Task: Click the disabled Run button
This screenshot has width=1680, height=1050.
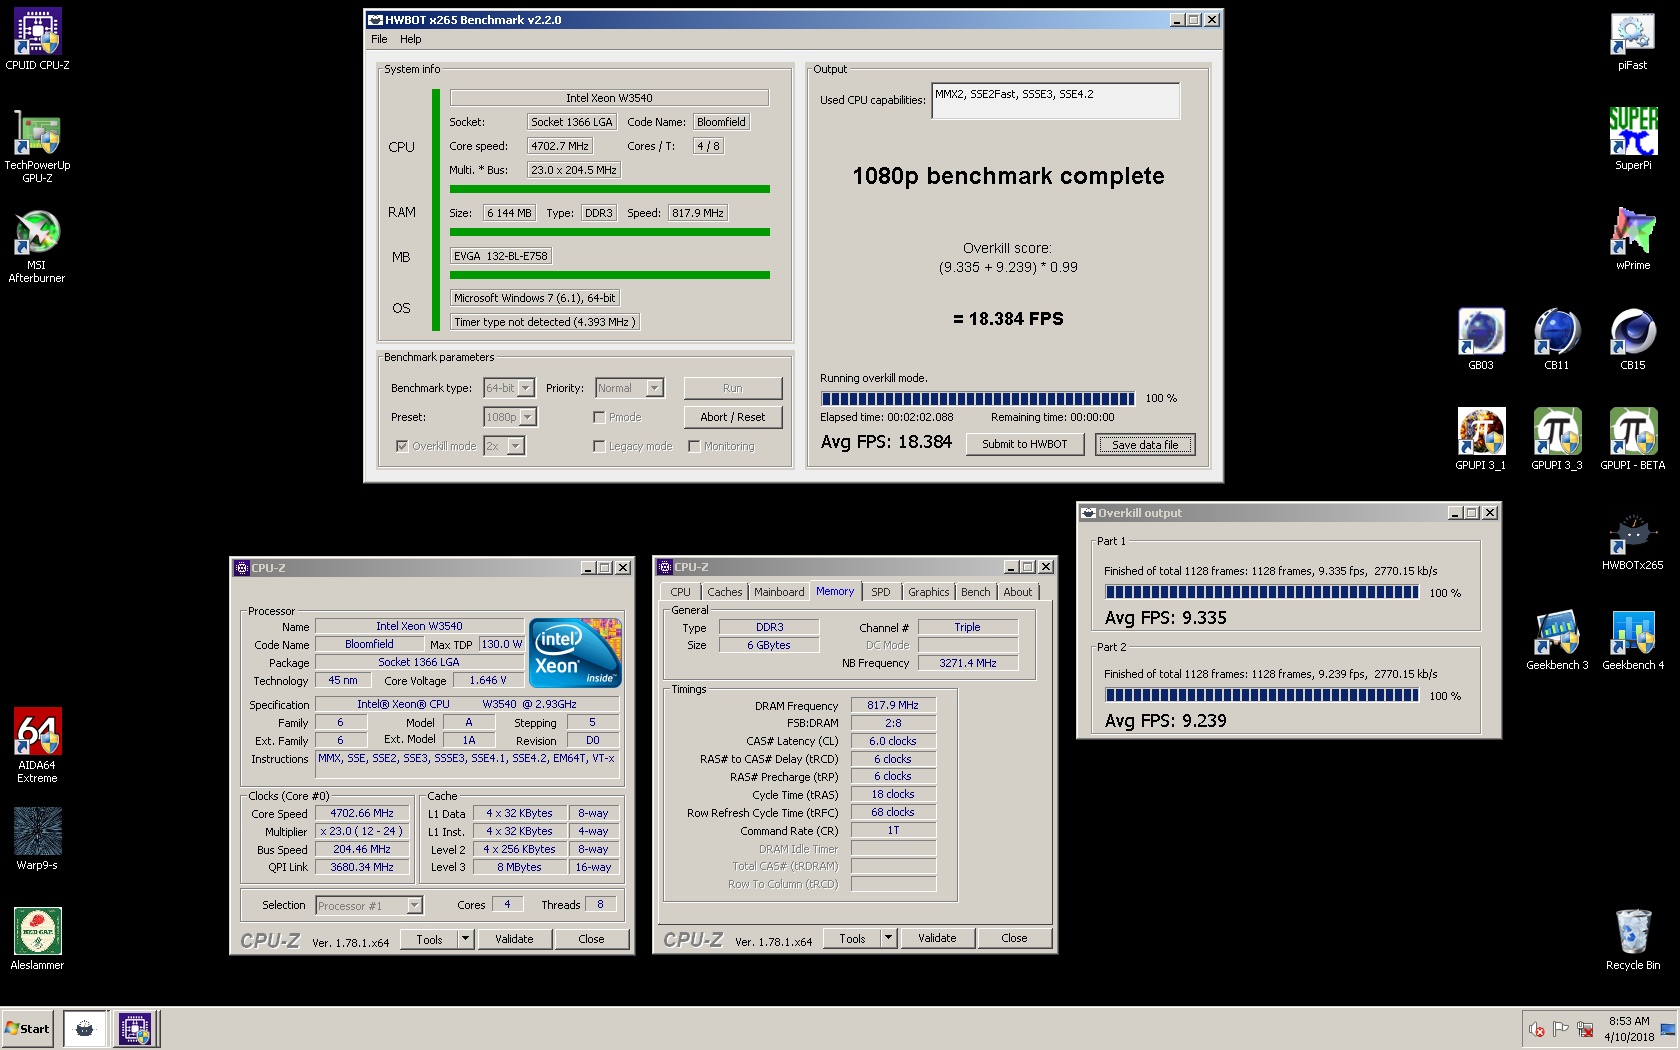Action: click(733, 388)
